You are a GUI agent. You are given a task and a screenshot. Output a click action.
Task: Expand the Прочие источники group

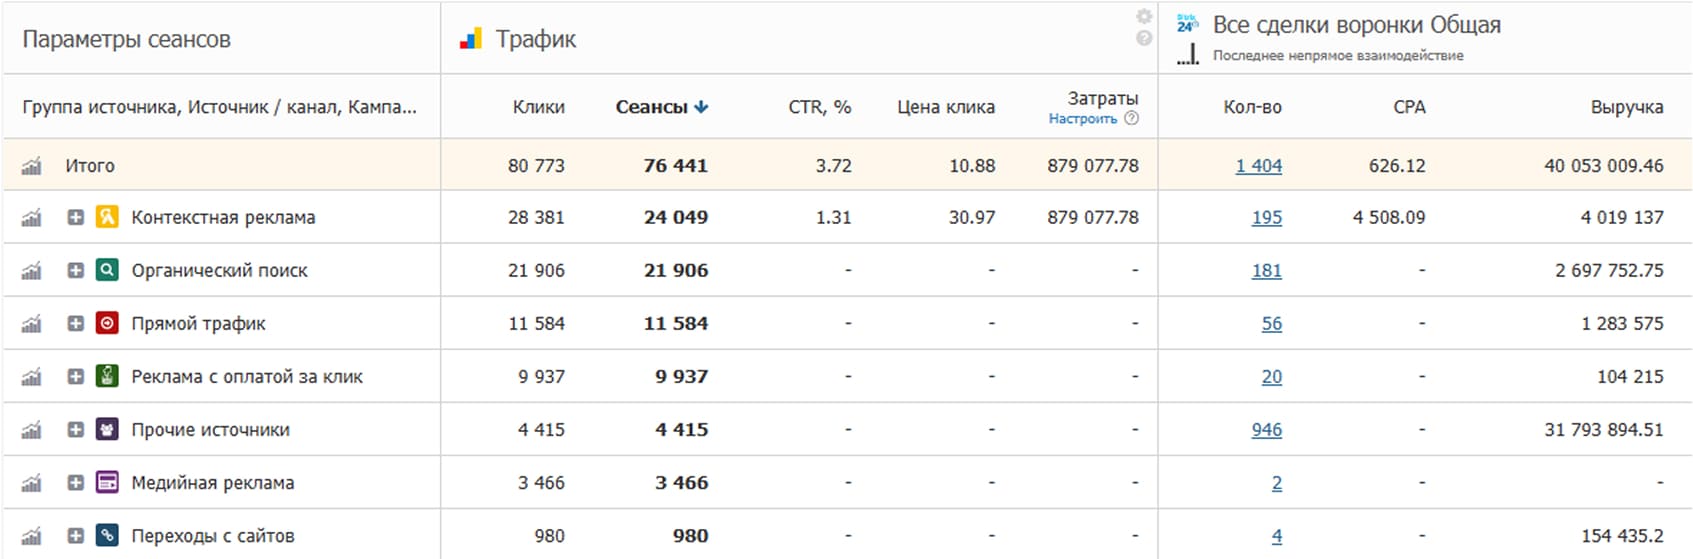coord(75,429)
